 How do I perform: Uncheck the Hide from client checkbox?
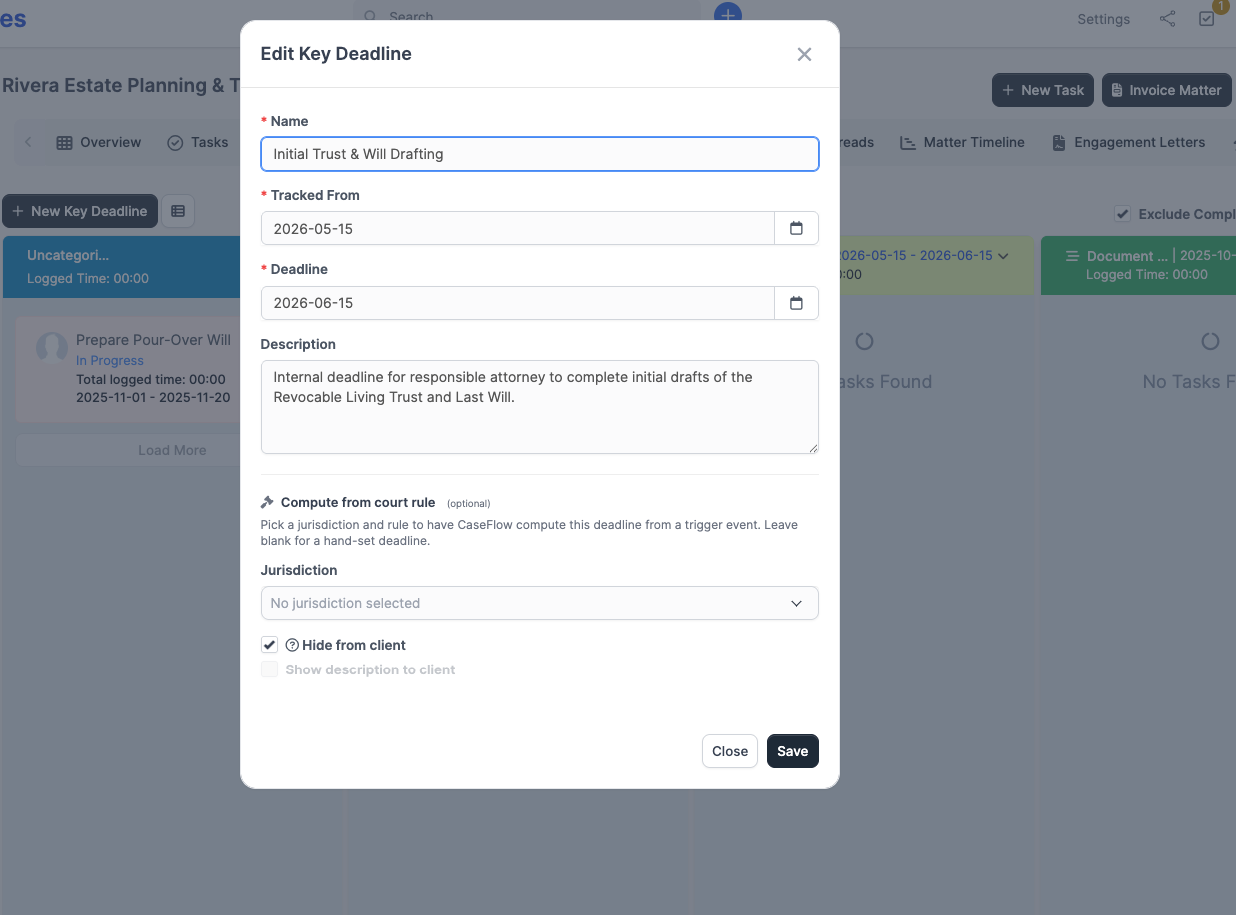[269, 645]
